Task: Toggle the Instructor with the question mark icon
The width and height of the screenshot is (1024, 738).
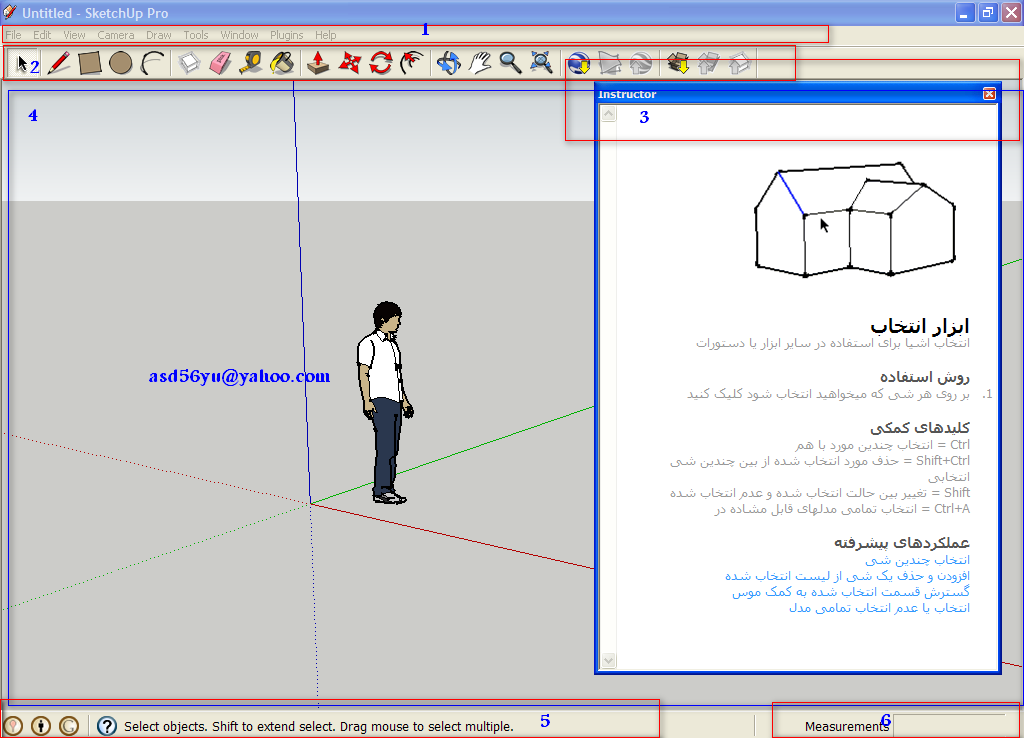Action: pyautogui.click(x=107, y=726)
